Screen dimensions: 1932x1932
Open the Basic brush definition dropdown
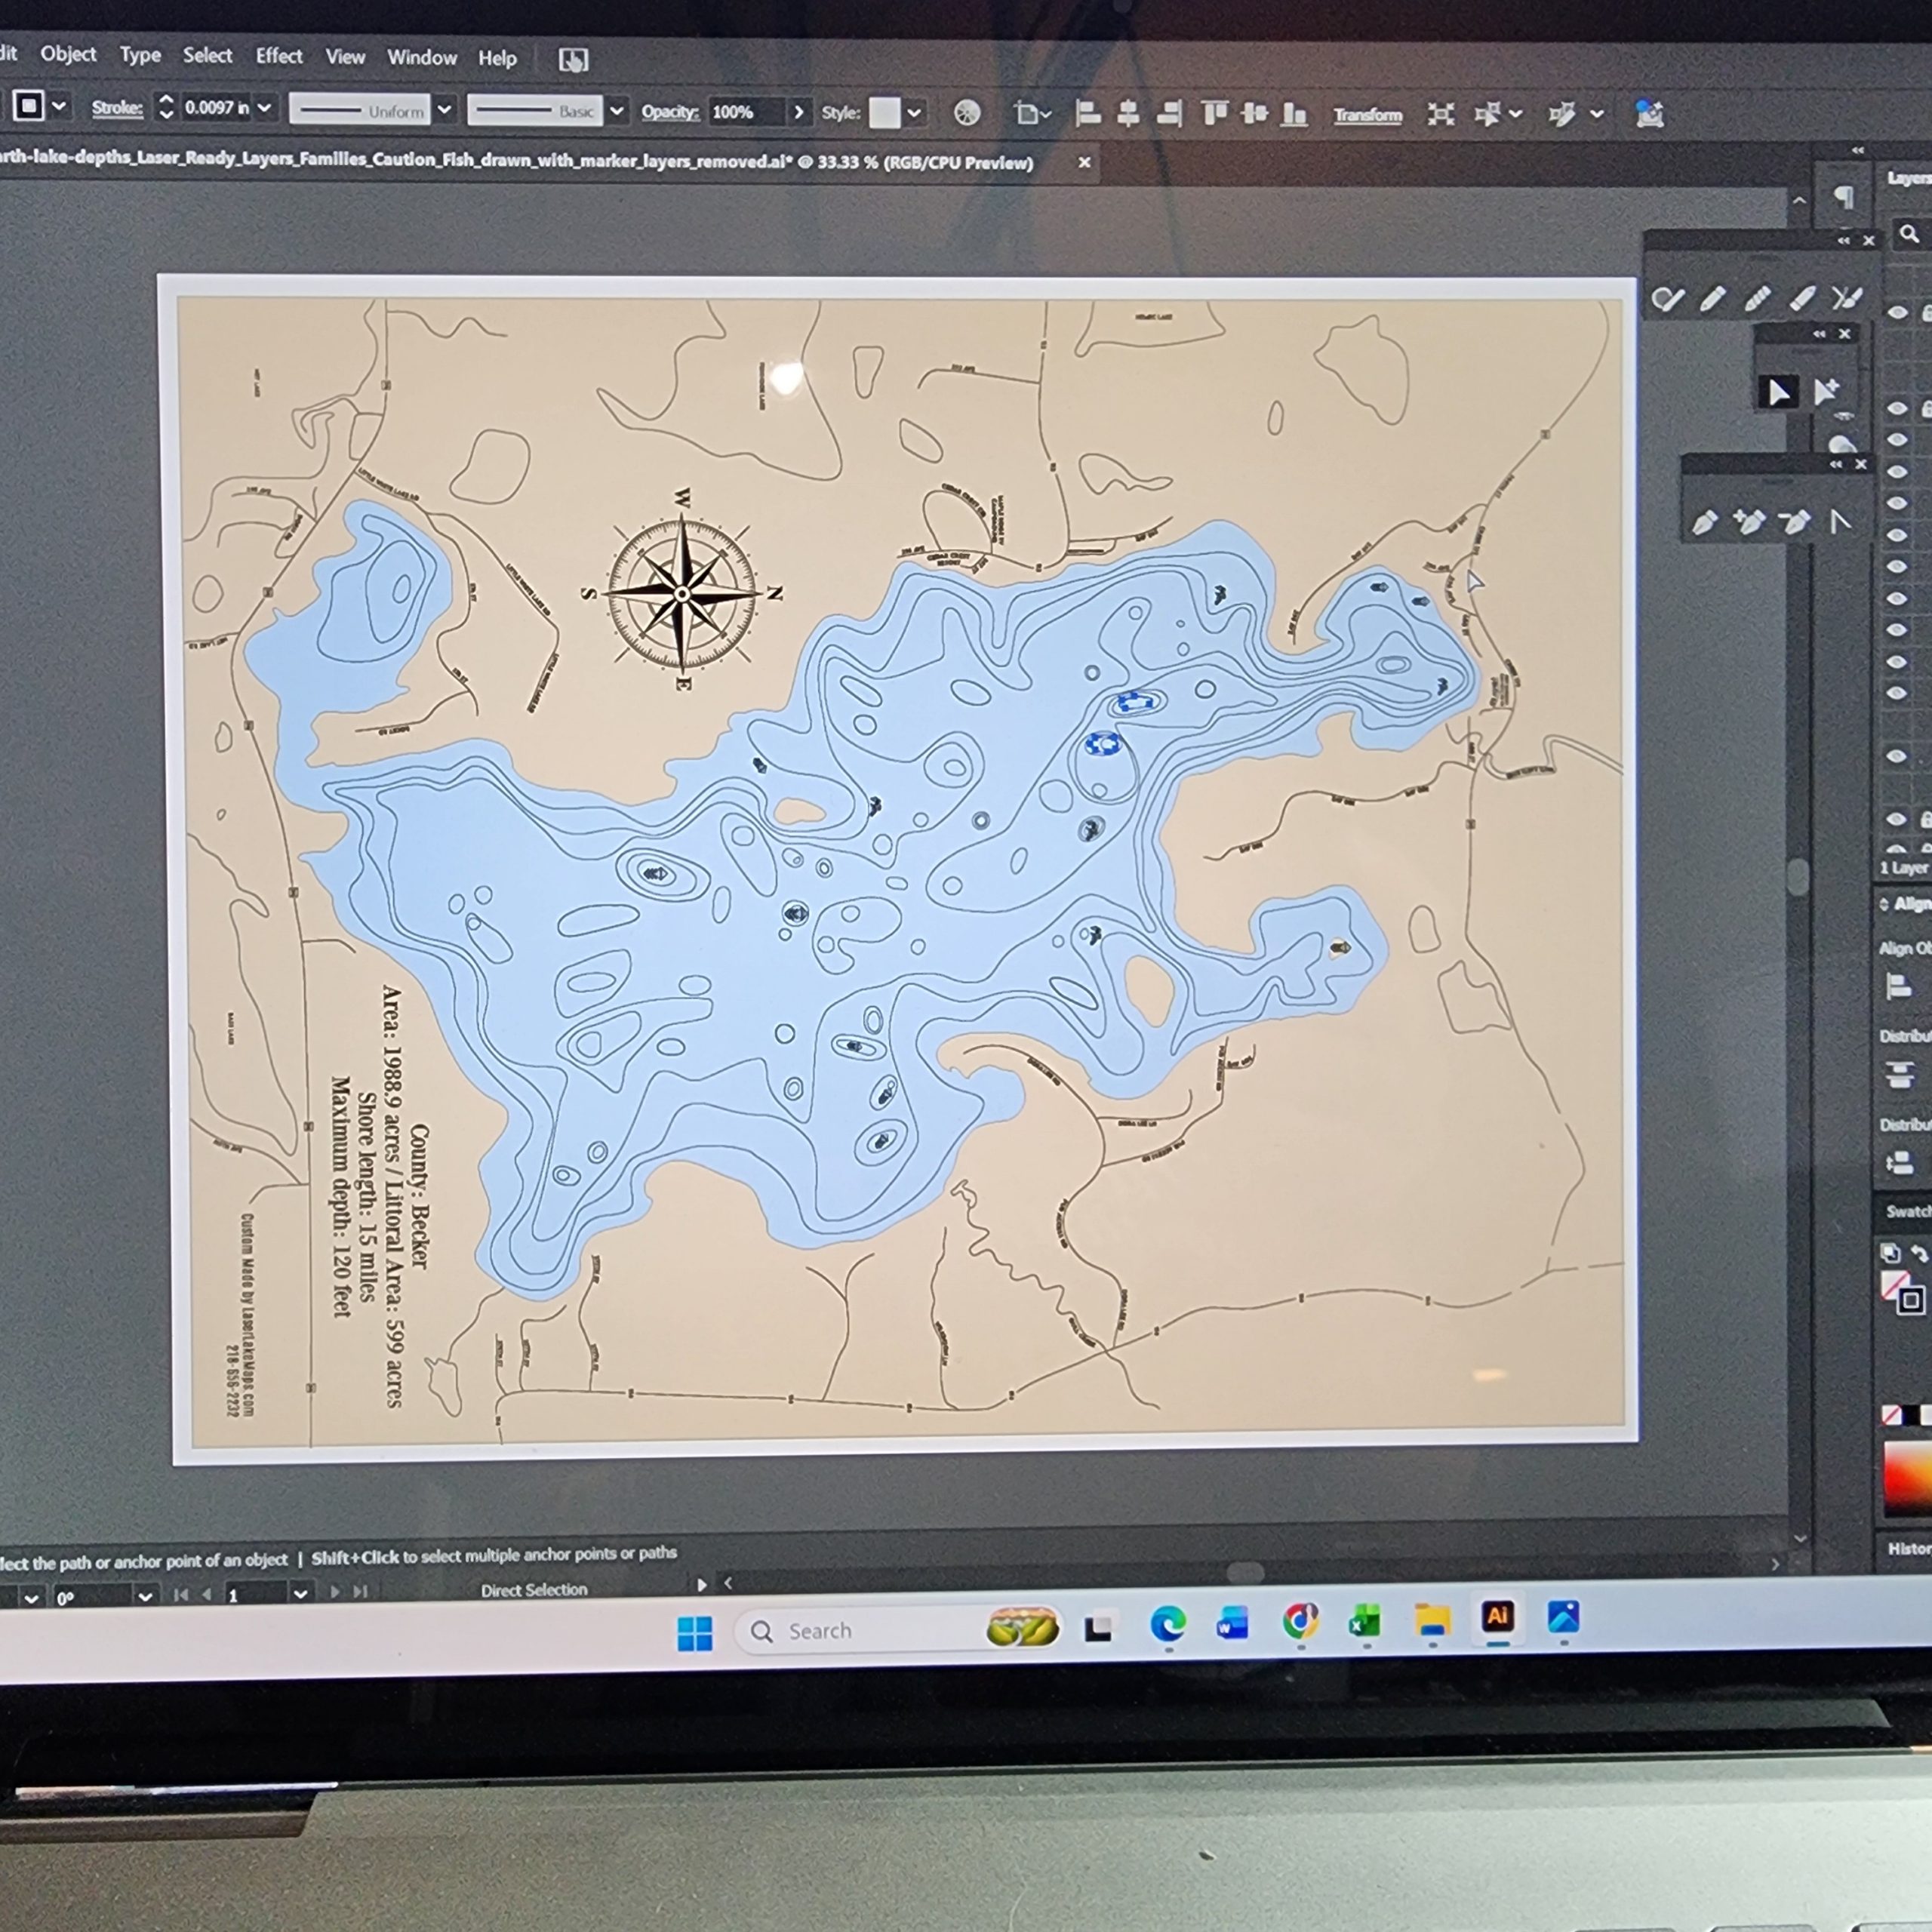618,111
